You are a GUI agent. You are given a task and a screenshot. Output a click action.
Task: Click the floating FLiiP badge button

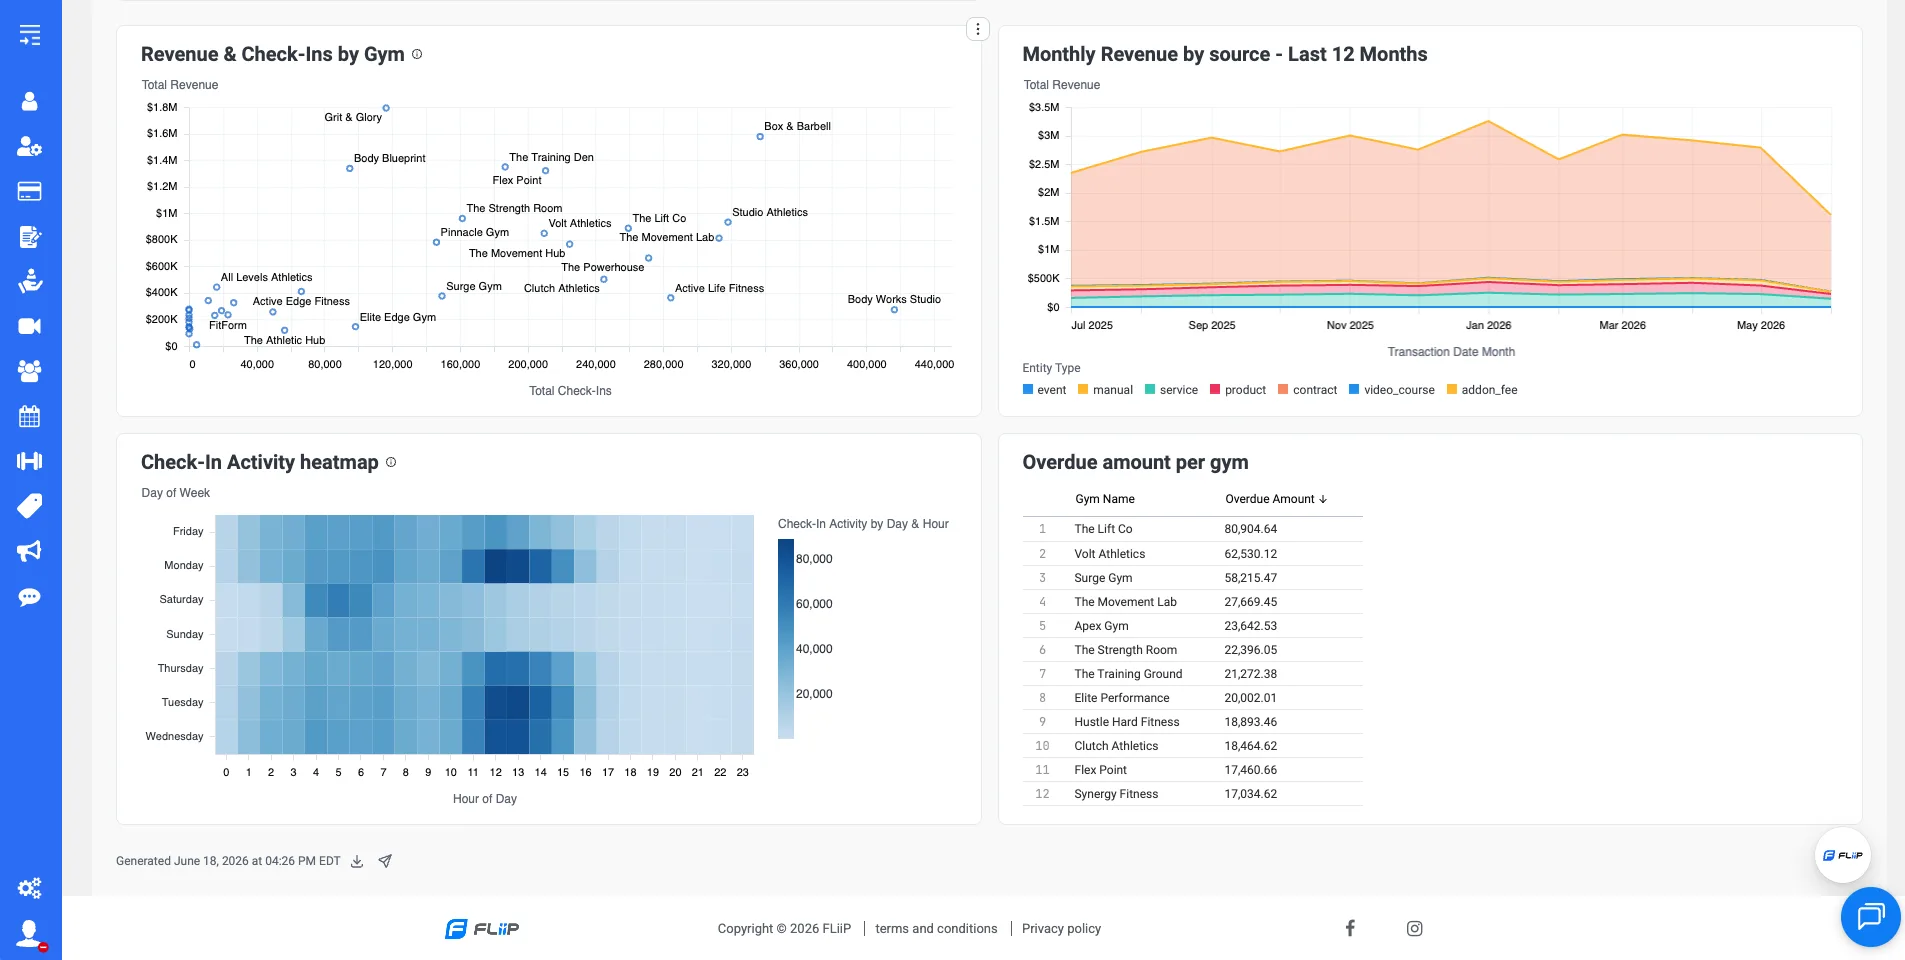[x=1842, y=855]
